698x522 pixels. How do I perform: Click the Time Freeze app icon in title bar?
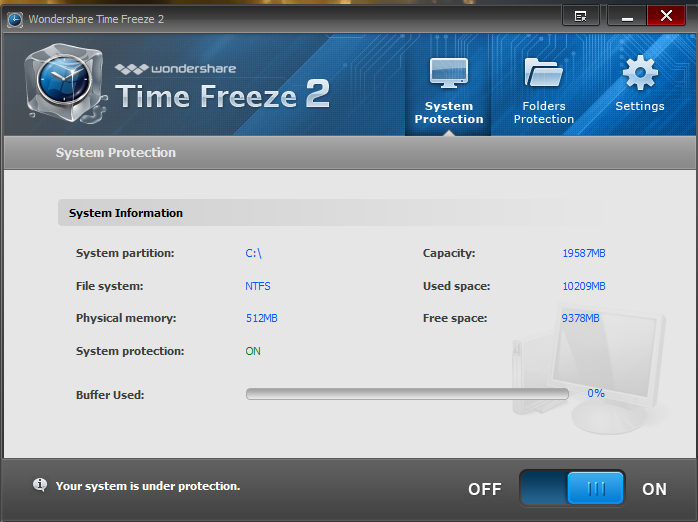click(15, 19)
